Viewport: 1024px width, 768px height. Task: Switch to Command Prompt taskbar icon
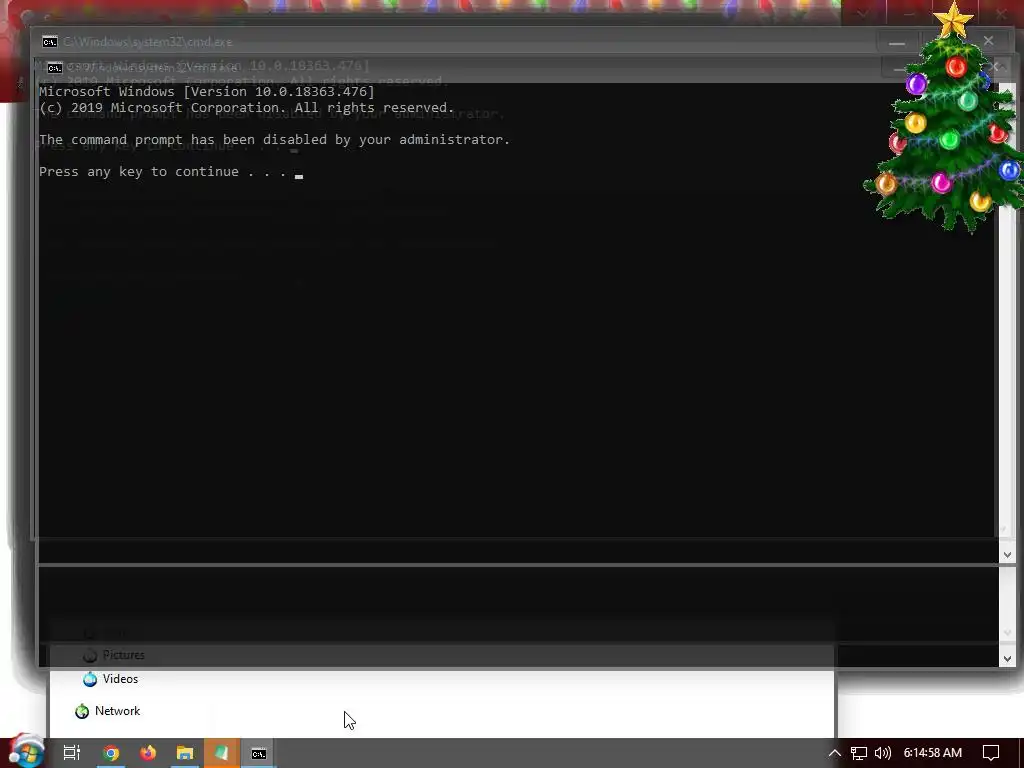tap(259, 753)
